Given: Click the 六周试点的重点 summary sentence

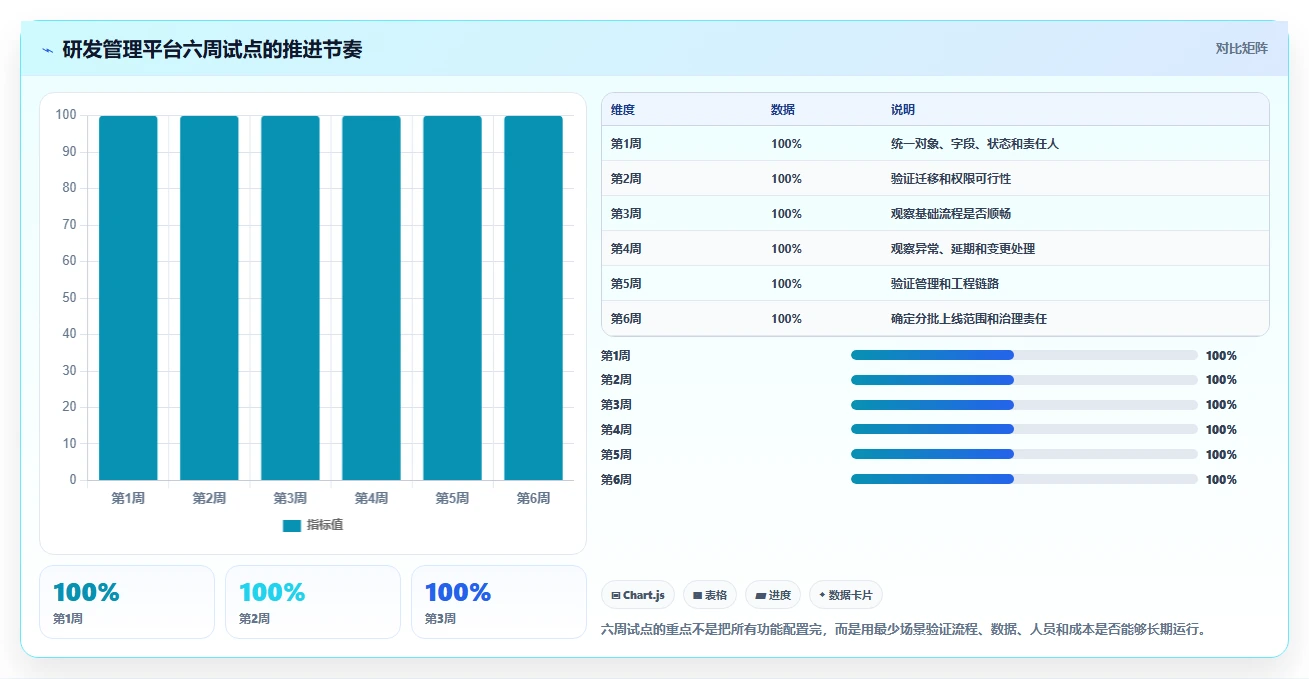Looking at the screenshot, I should [x=907, y=629].
